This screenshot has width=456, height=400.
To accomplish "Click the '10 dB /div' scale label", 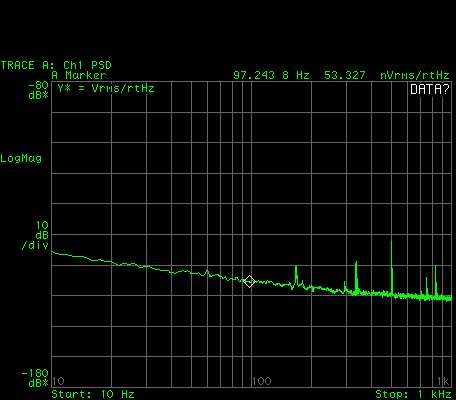I will 35,235.
